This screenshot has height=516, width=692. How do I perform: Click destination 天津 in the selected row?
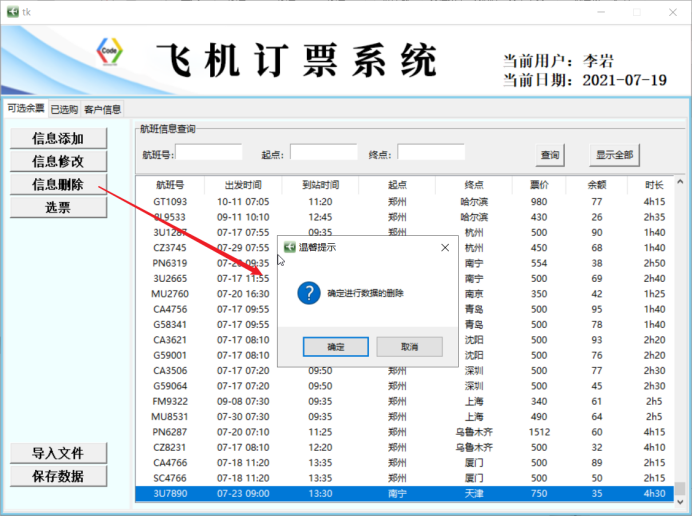point(474,493)
